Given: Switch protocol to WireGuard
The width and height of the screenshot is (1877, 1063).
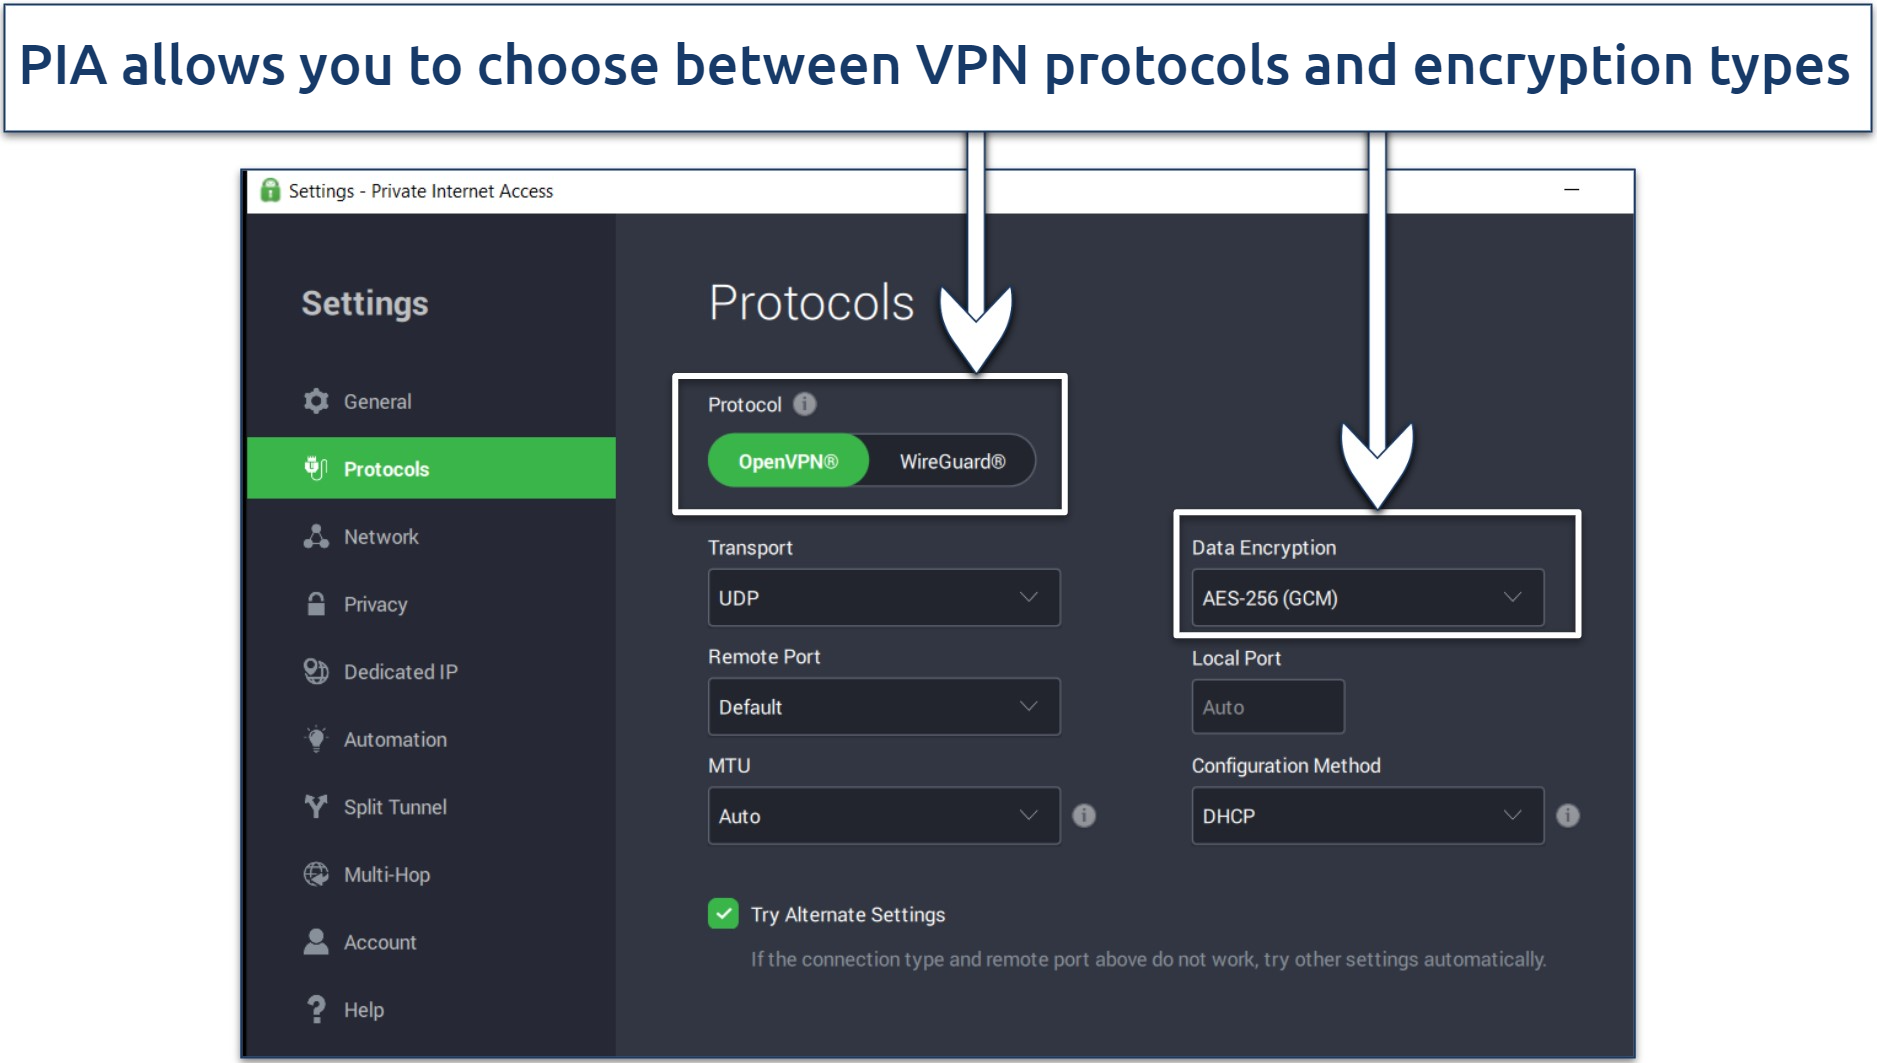Looking at the screenshot, I should pyautogui.click(x=952, y=461).
